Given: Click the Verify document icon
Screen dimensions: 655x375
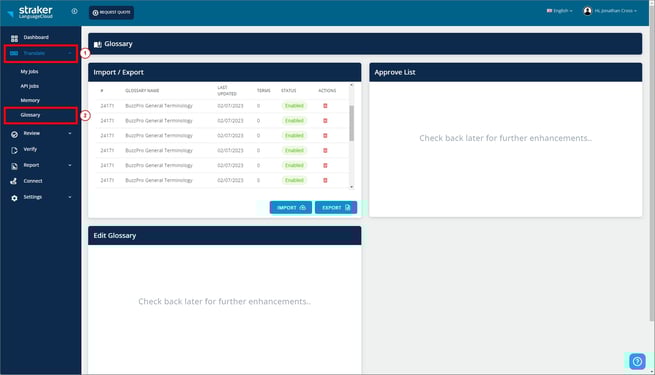Looking at the screenshot, I should (x=15, y=150).
